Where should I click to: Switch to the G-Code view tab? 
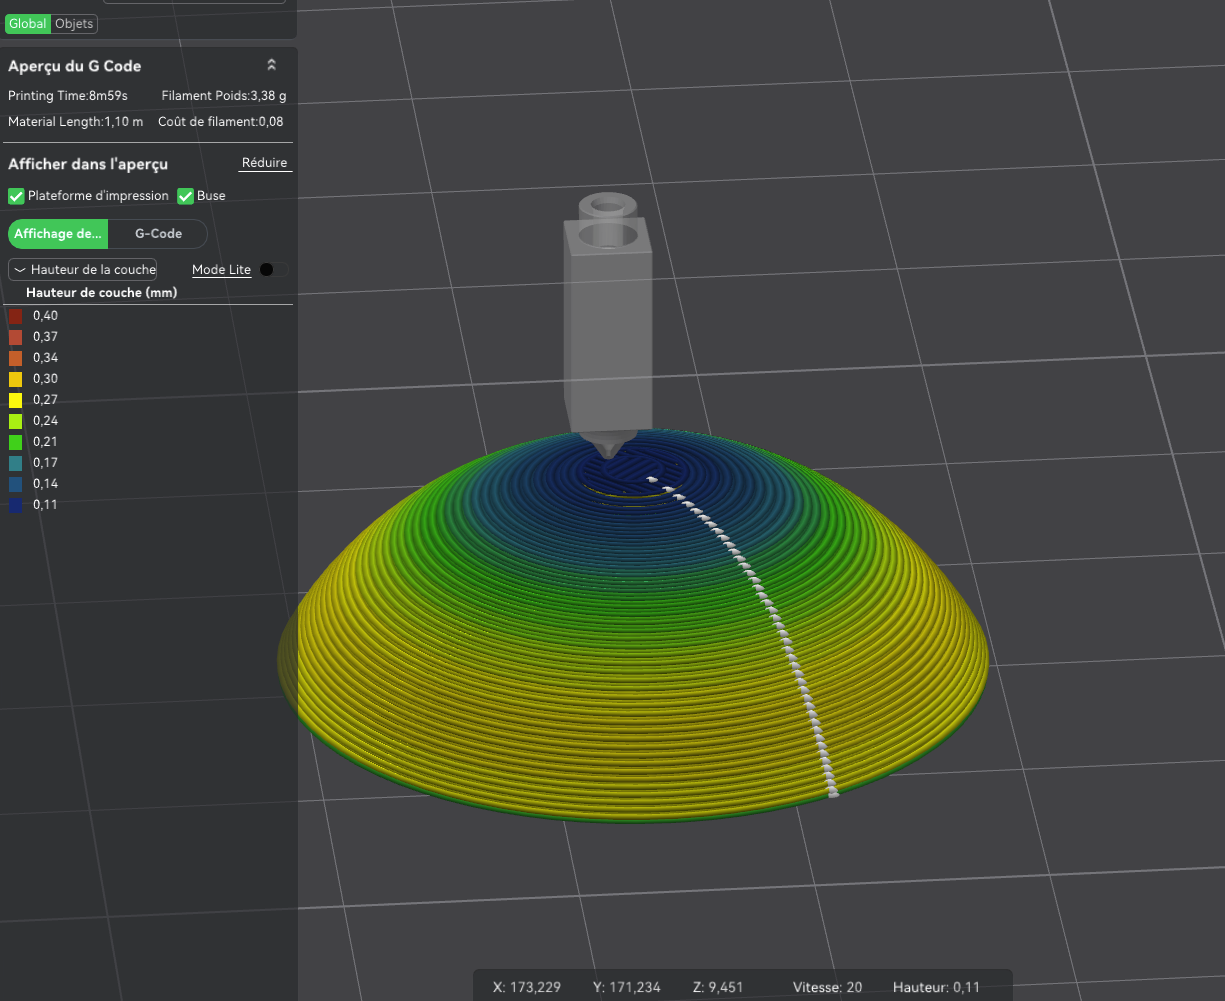[158, 234]
